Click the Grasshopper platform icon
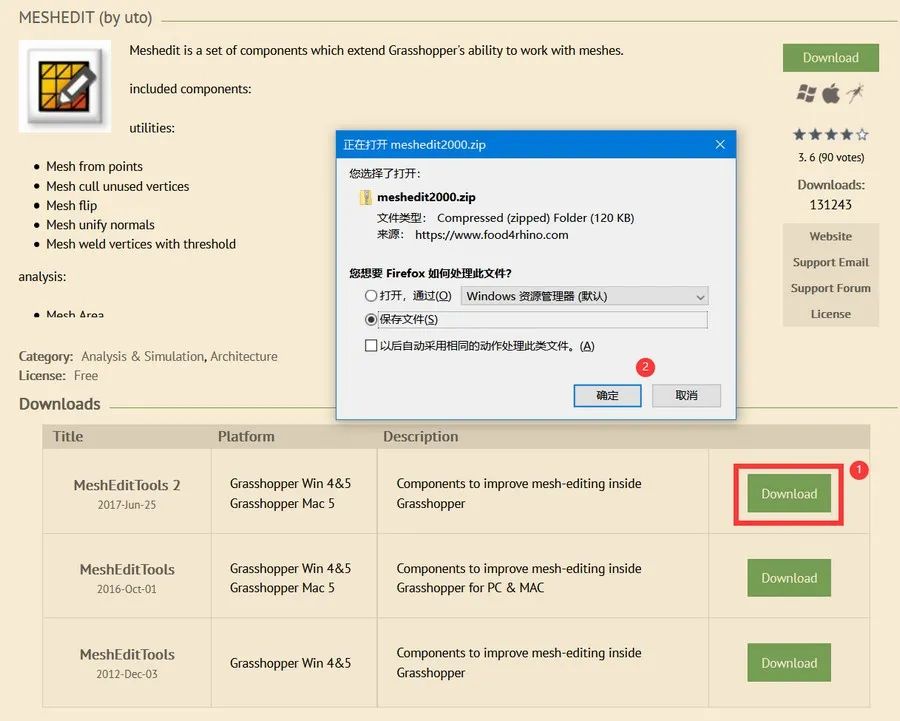This screenshot has width=900, height=721. click(855, 93)
